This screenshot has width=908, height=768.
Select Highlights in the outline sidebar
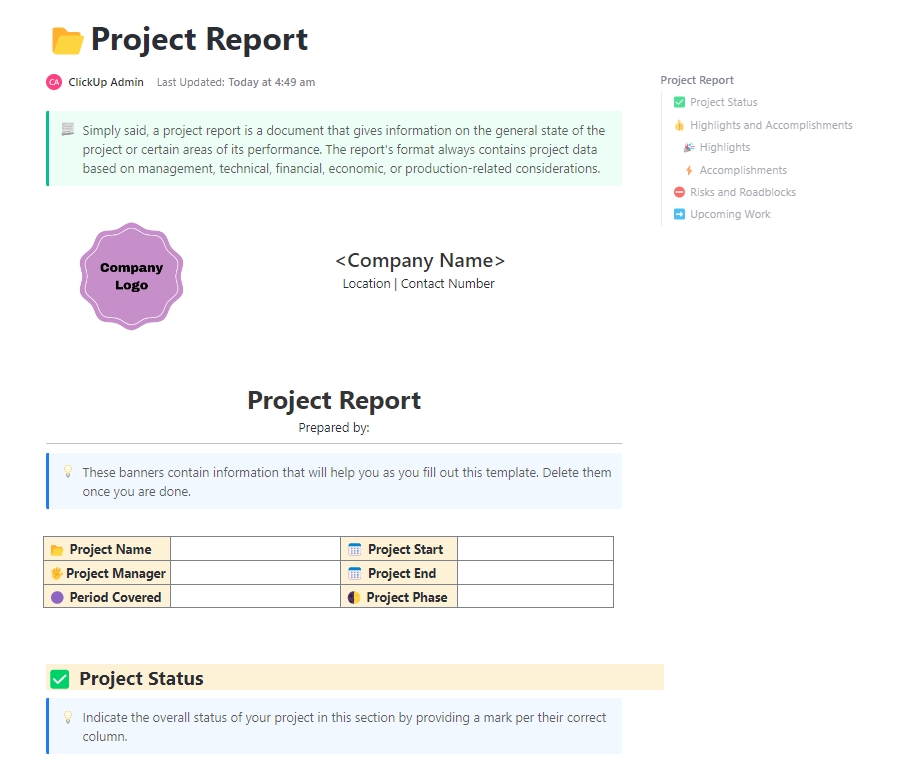point(726,147)
